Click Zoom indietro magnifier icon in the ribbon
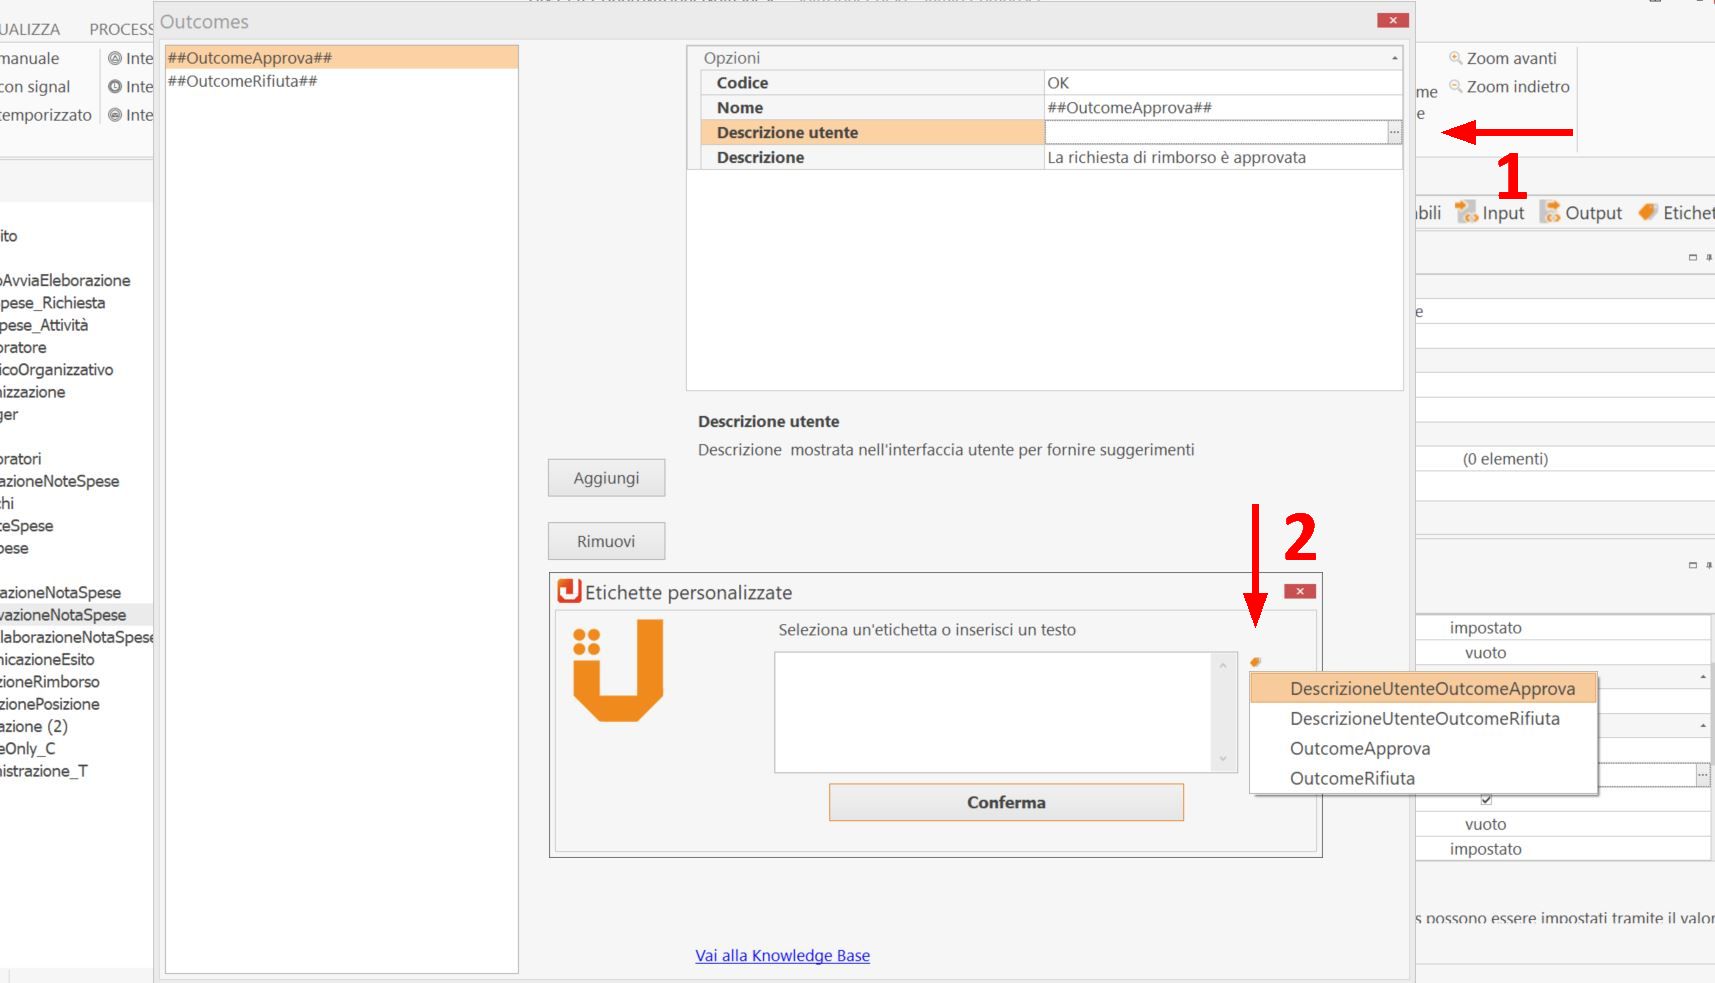 pyautogui.click(x=1456, y=86)
